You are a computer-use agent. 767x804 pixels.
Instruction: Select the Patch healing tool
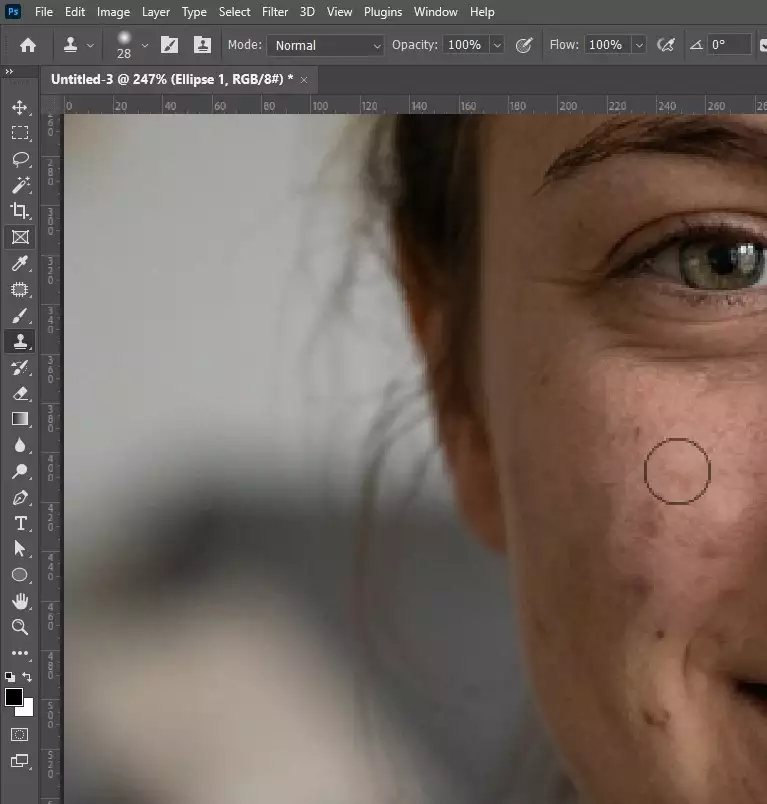coord(20,290)
